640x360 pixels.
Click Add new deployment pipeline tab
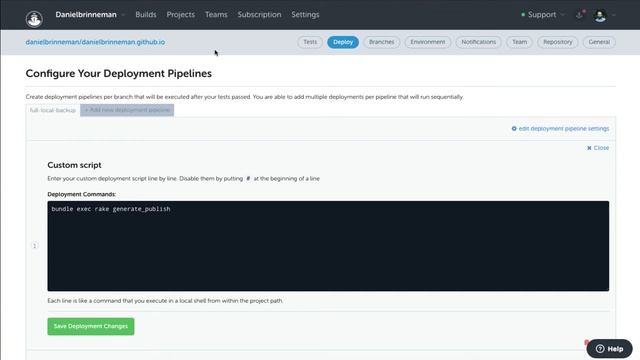pyautogui.click(x=127, y=110)
